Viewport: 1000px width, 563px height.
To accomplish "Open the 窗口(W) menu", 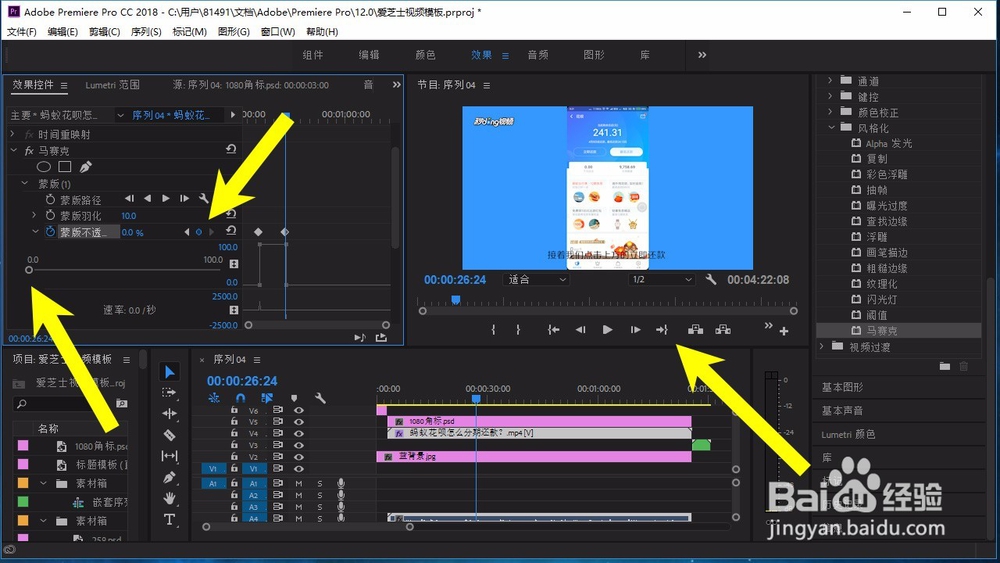I will (x=277, y=31).
